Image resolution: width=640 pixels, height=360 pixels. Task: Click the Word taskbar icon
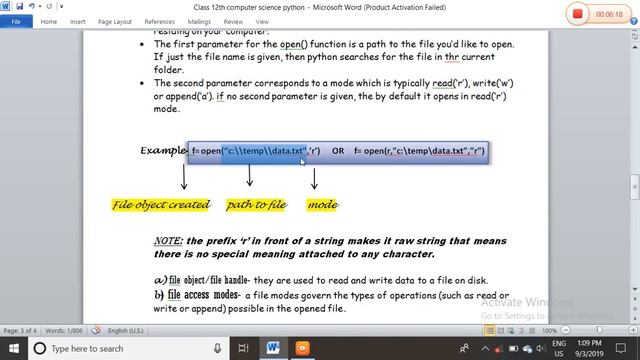(x=273, y=349)
